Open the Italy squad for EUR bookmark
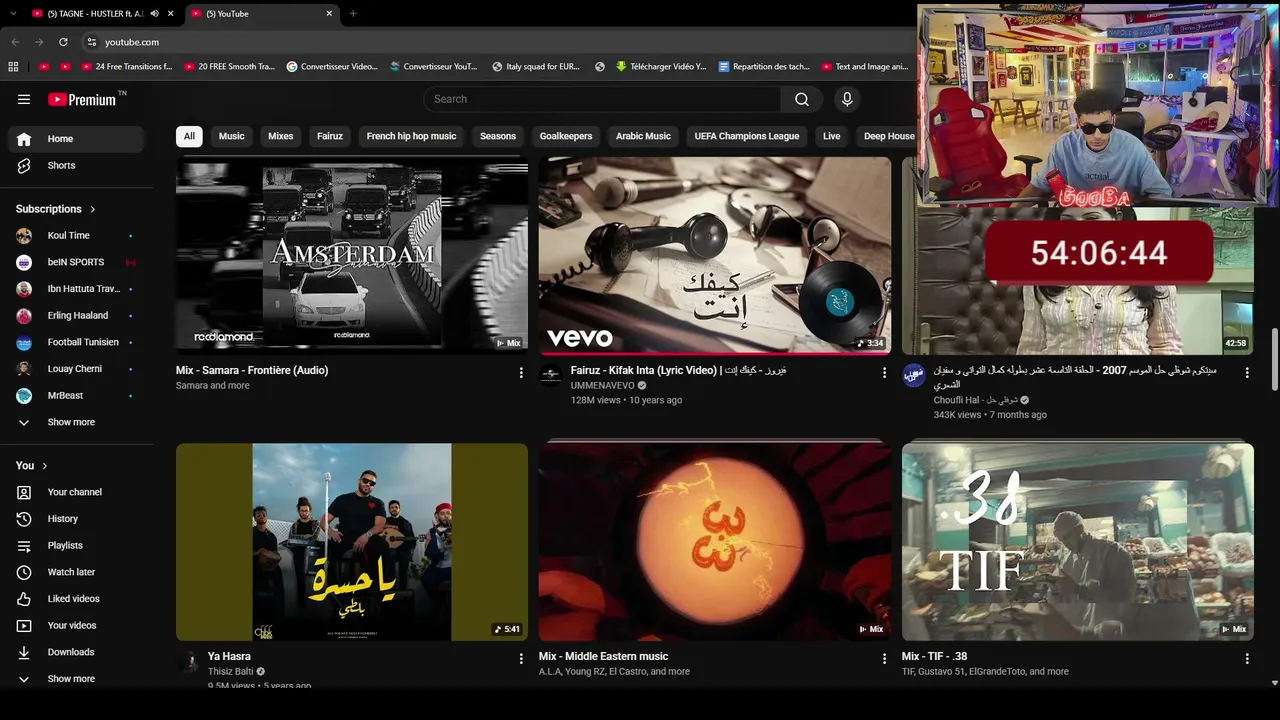Viewport: 1280px width, 720px height. (x=536, y=67)
